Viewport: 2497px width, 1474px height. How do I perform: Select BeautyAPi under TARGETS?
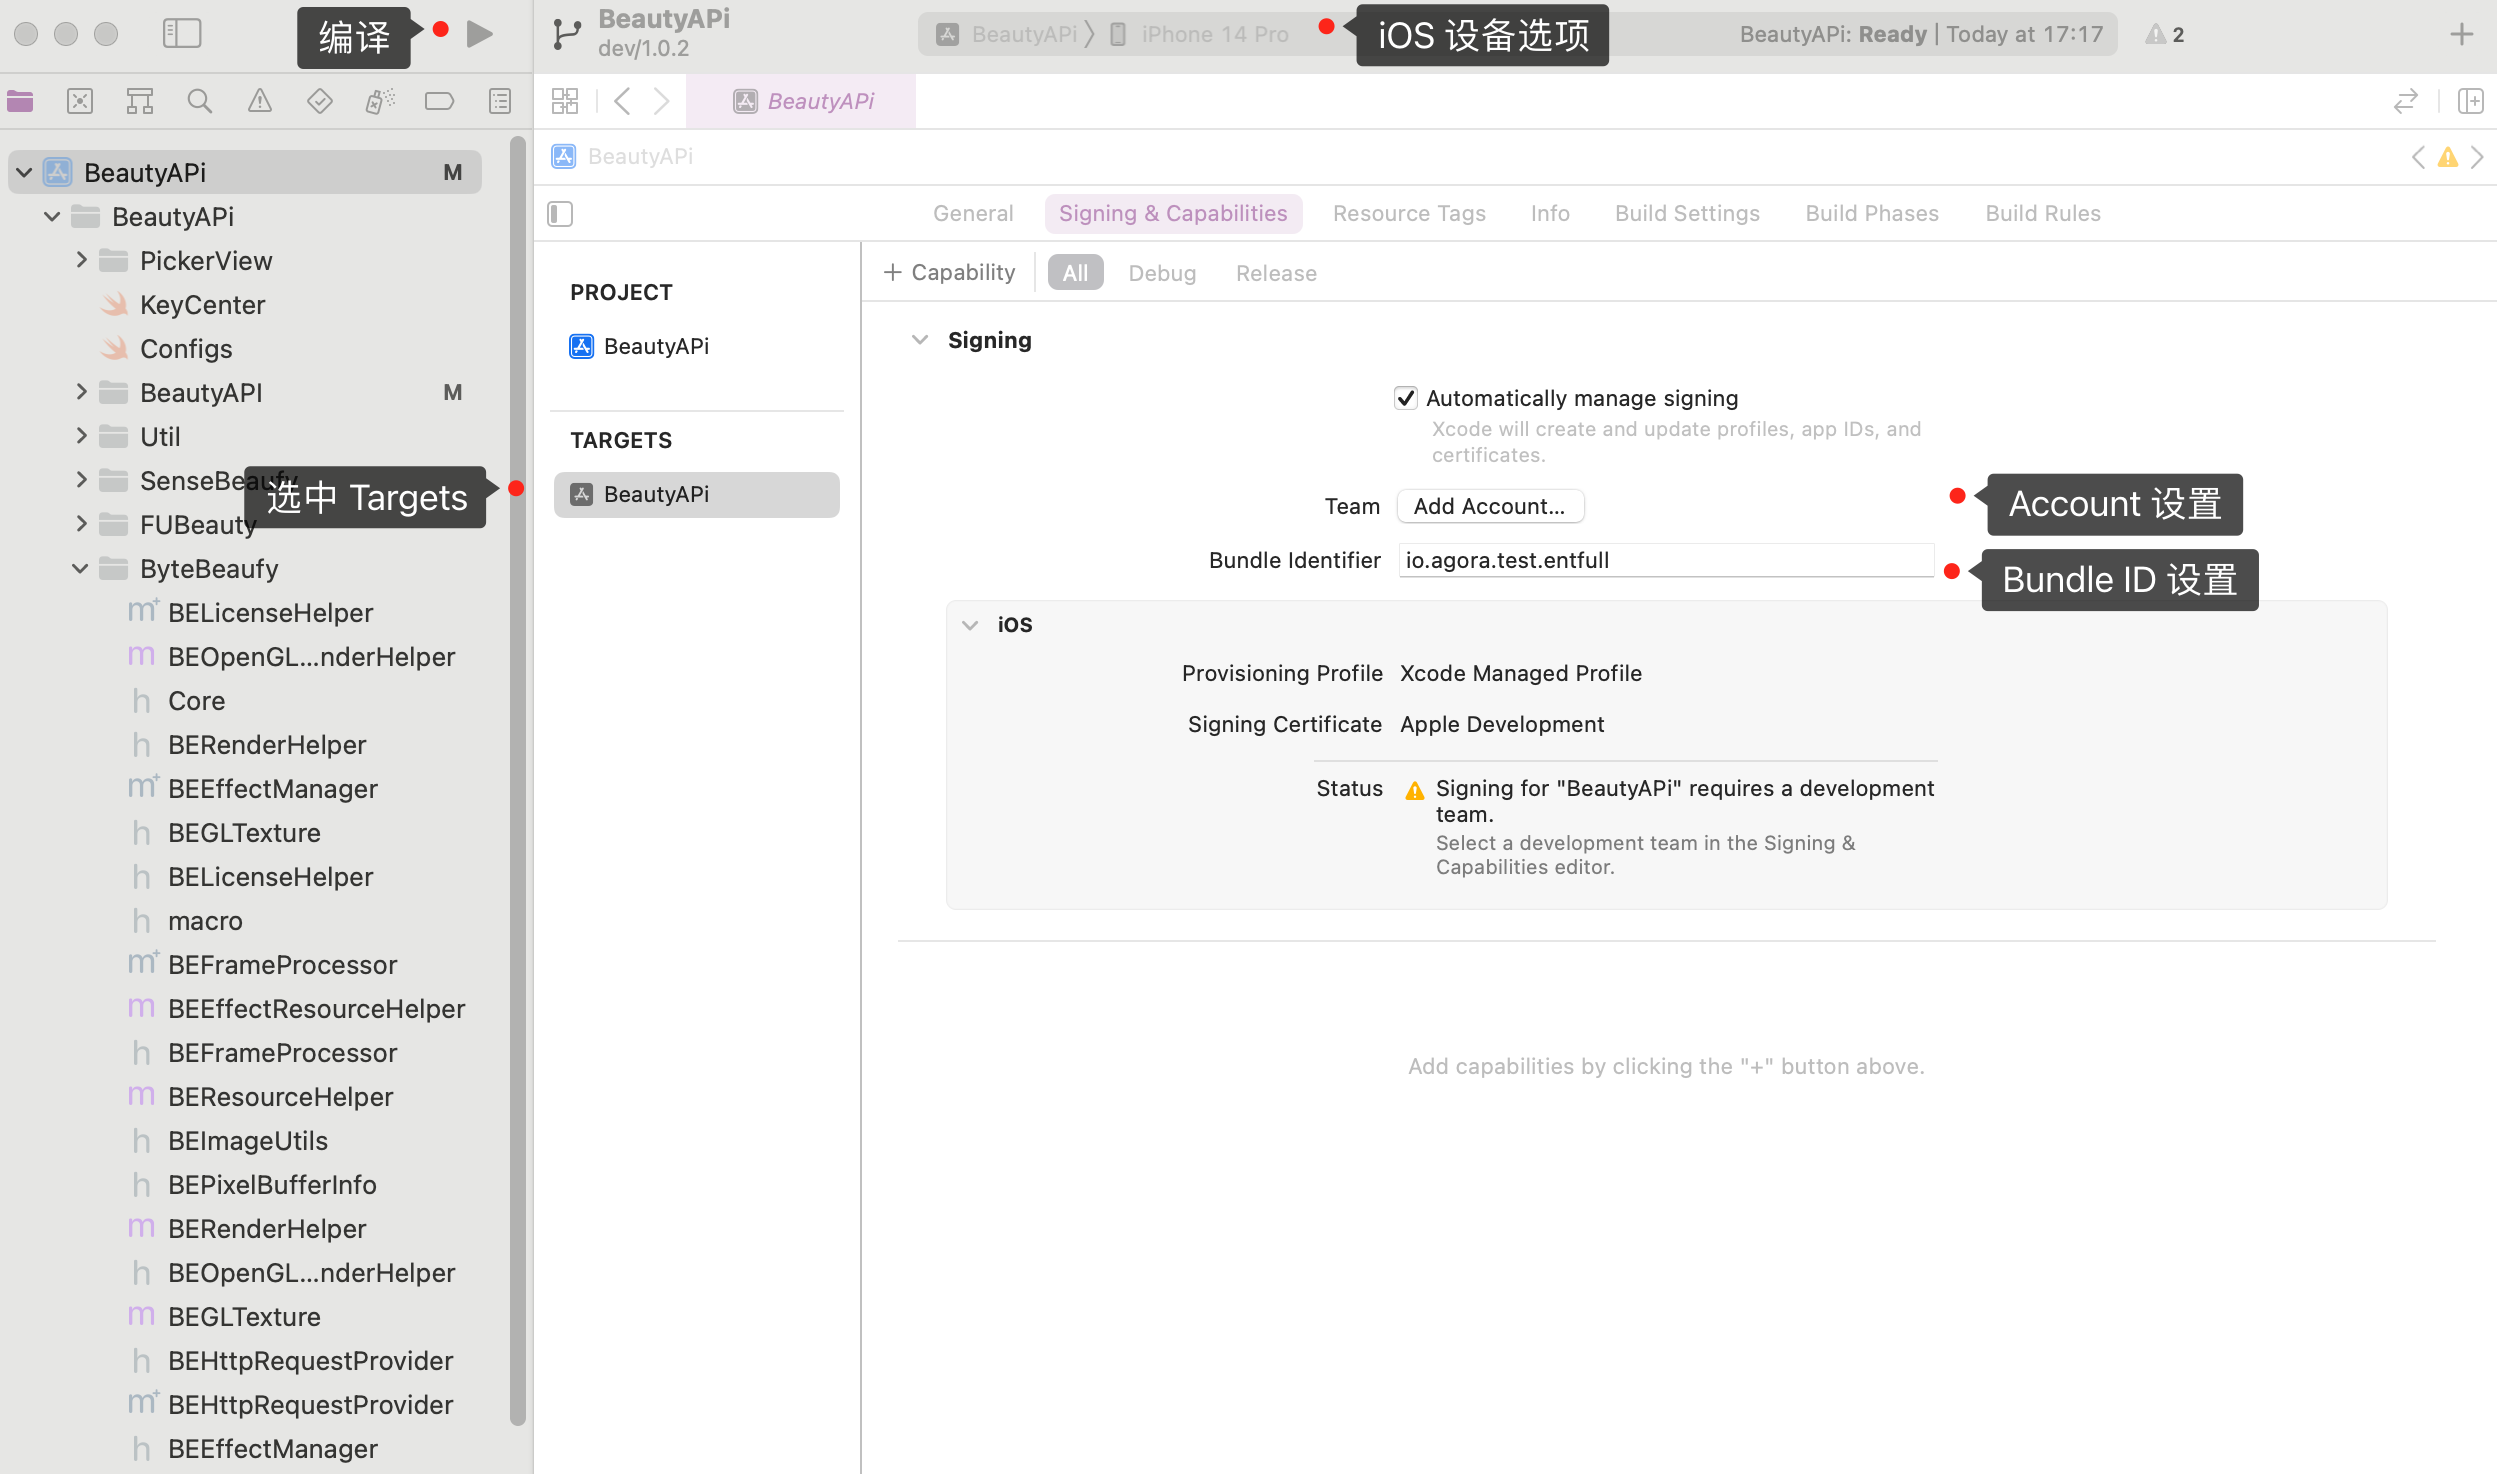[697, 494]
